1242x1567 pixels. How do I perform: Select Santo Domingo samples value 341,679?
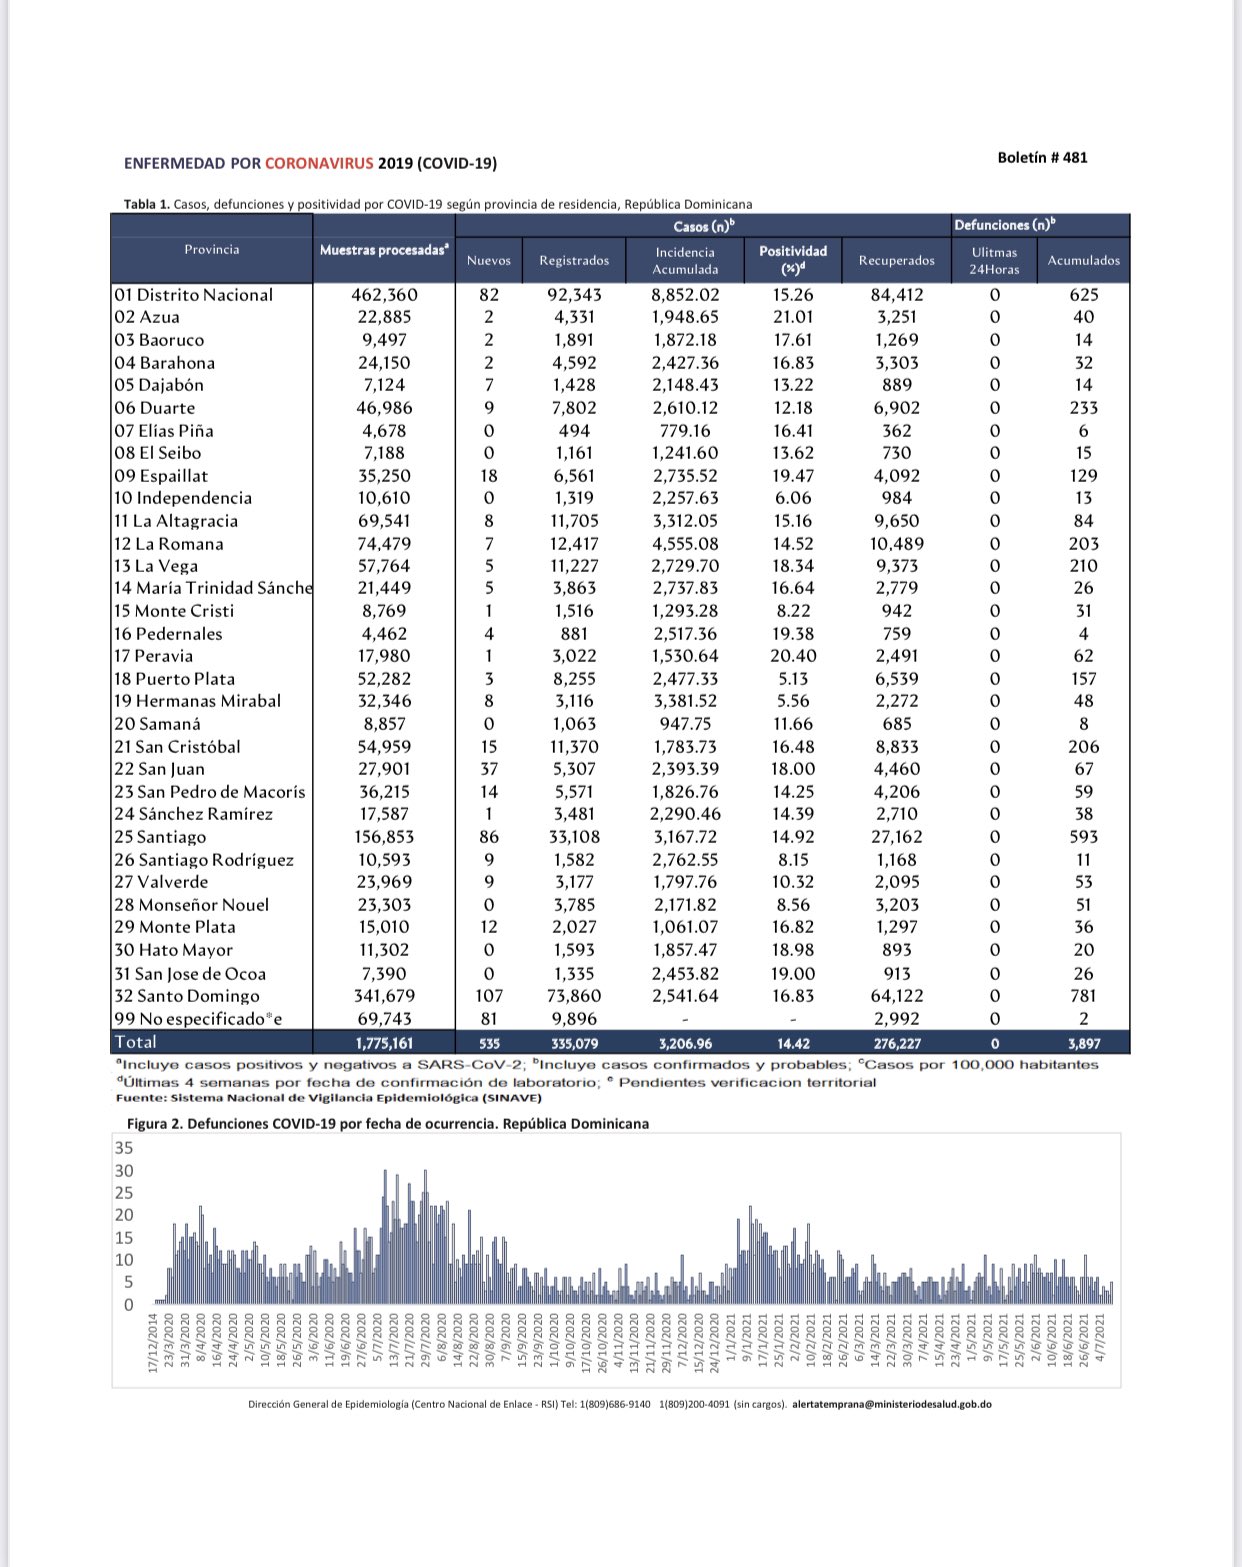coord(384,996)
